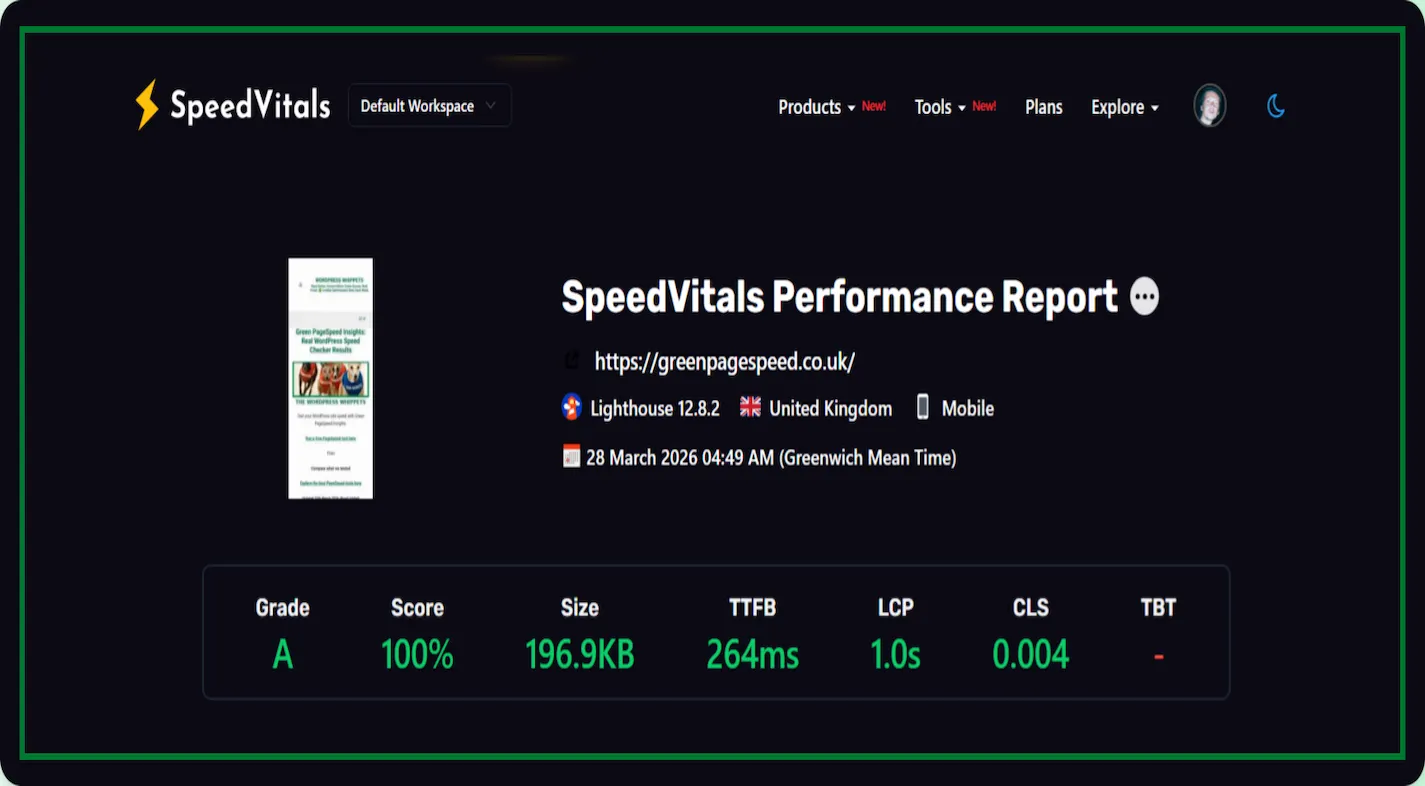Open the Tools navigation dropdown

[x=940, y=107]
